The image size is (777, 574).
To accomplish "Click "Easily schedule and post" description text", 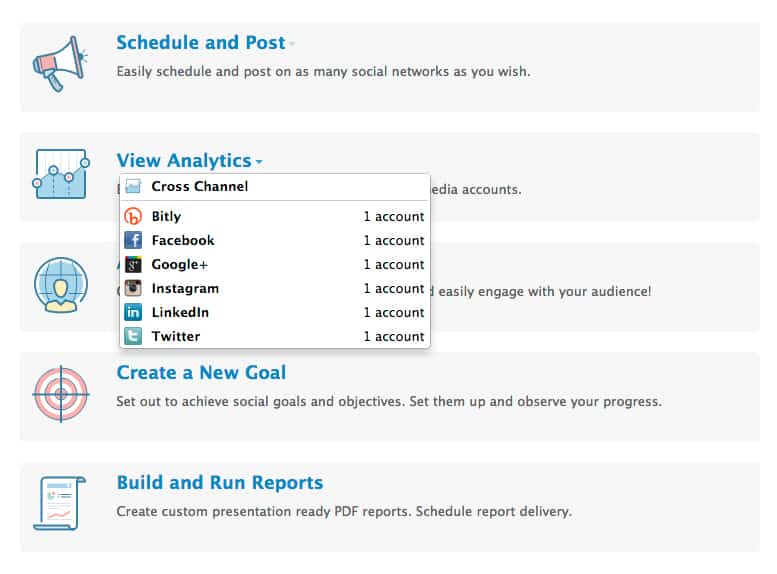I will point(323,72).
